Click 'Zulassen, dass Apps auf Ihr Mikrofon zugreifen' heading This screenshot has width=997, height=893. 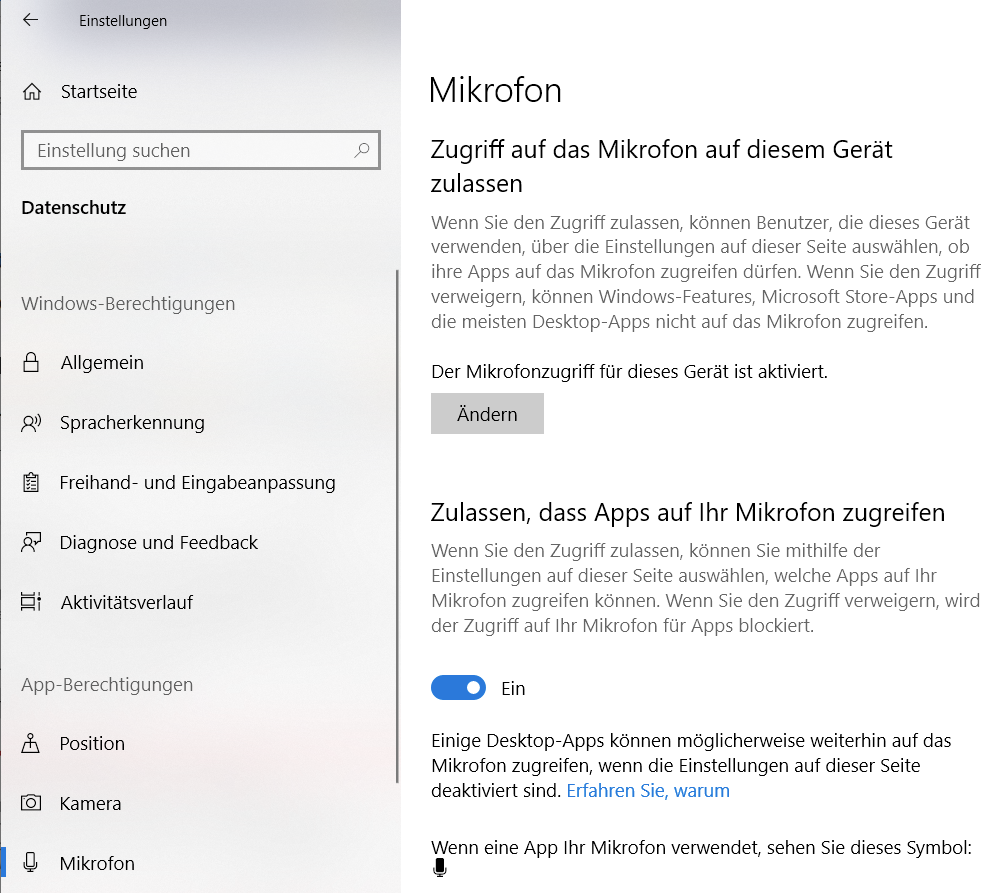pos(688,513)
